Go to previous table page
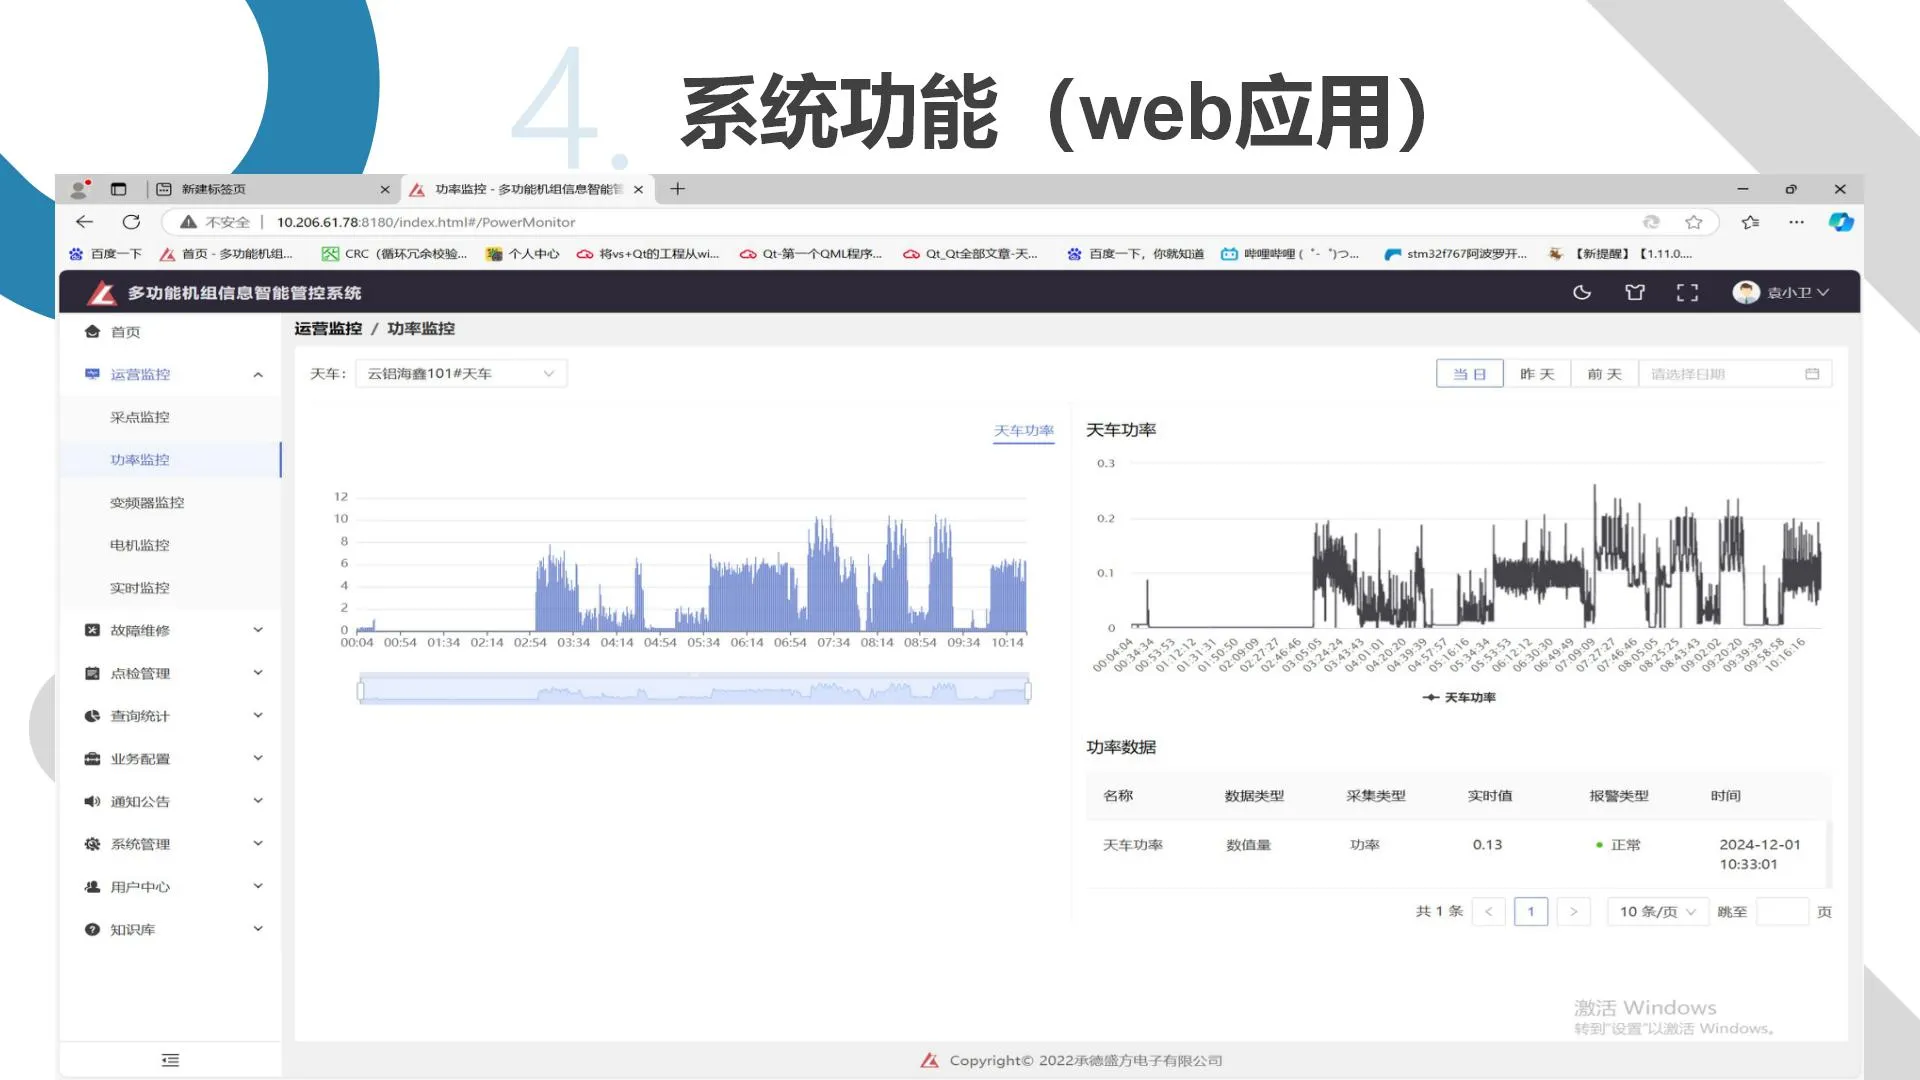 coord(1488,911)
